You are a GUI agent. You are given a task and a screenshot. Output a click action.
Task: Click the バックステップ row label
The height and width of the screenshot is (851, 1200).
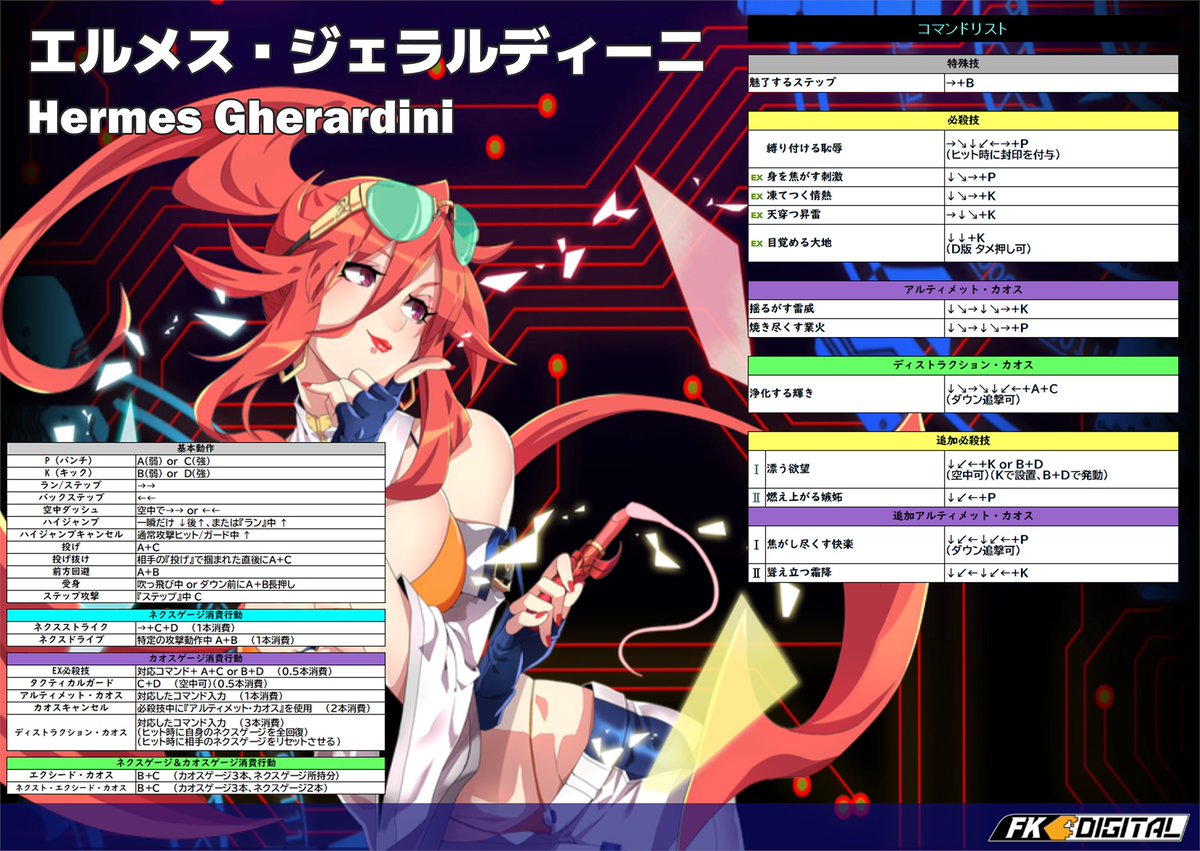pos(70,498)
